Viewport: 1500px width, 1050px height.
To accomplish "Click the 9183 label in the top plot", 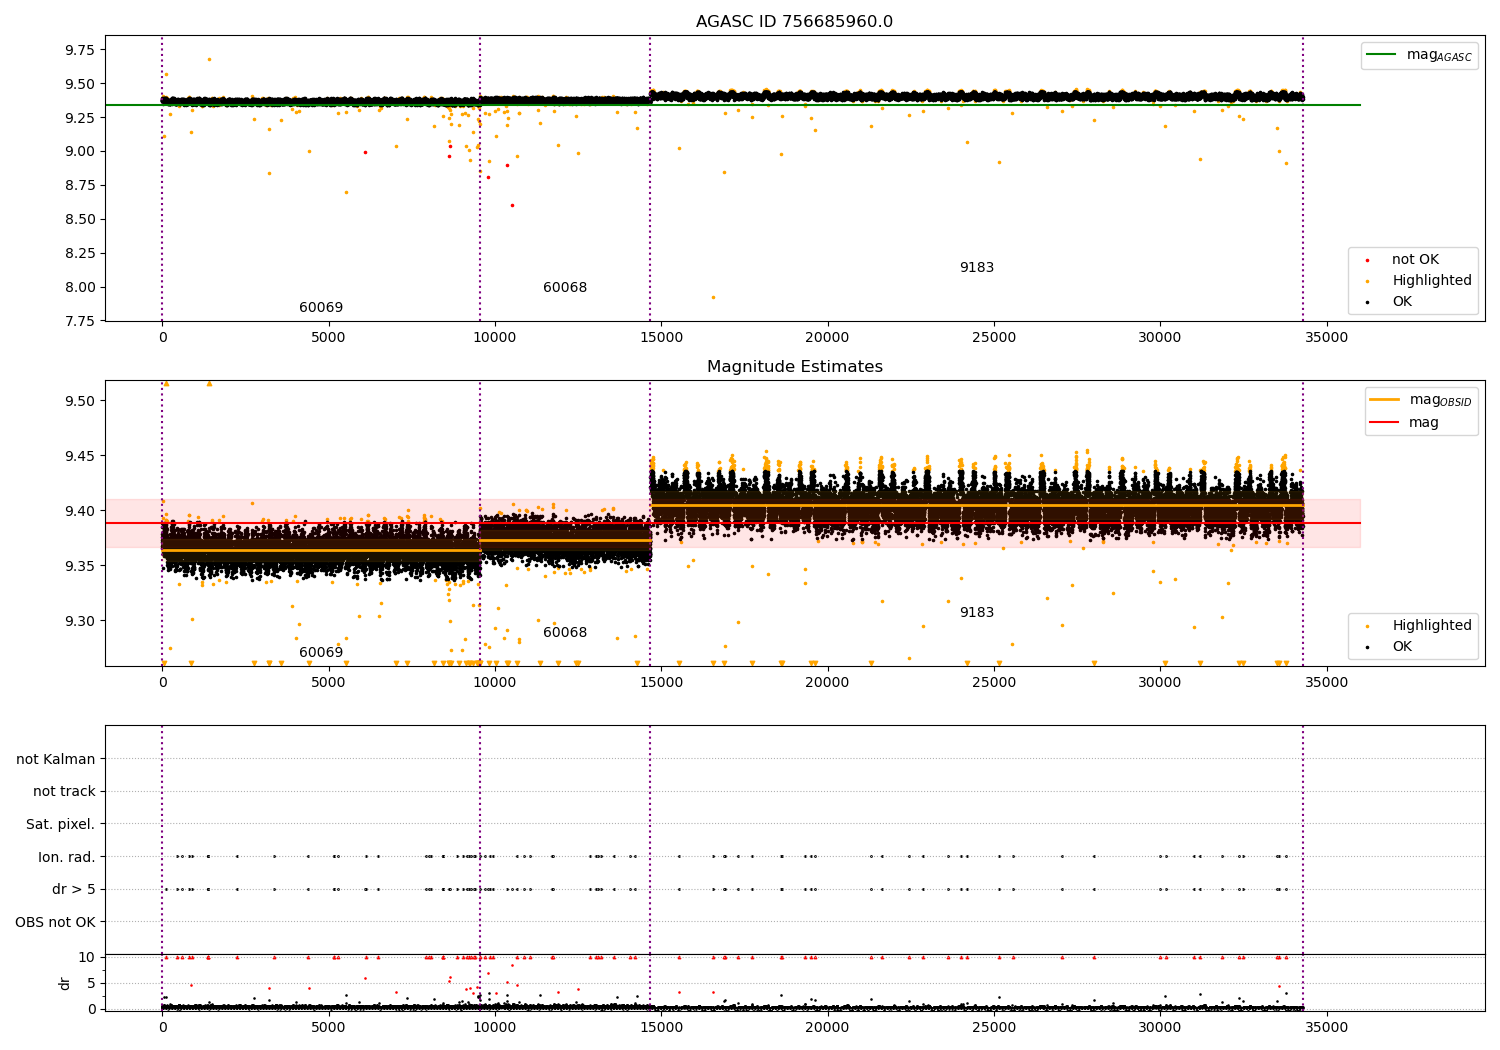I will click(977, 268).
